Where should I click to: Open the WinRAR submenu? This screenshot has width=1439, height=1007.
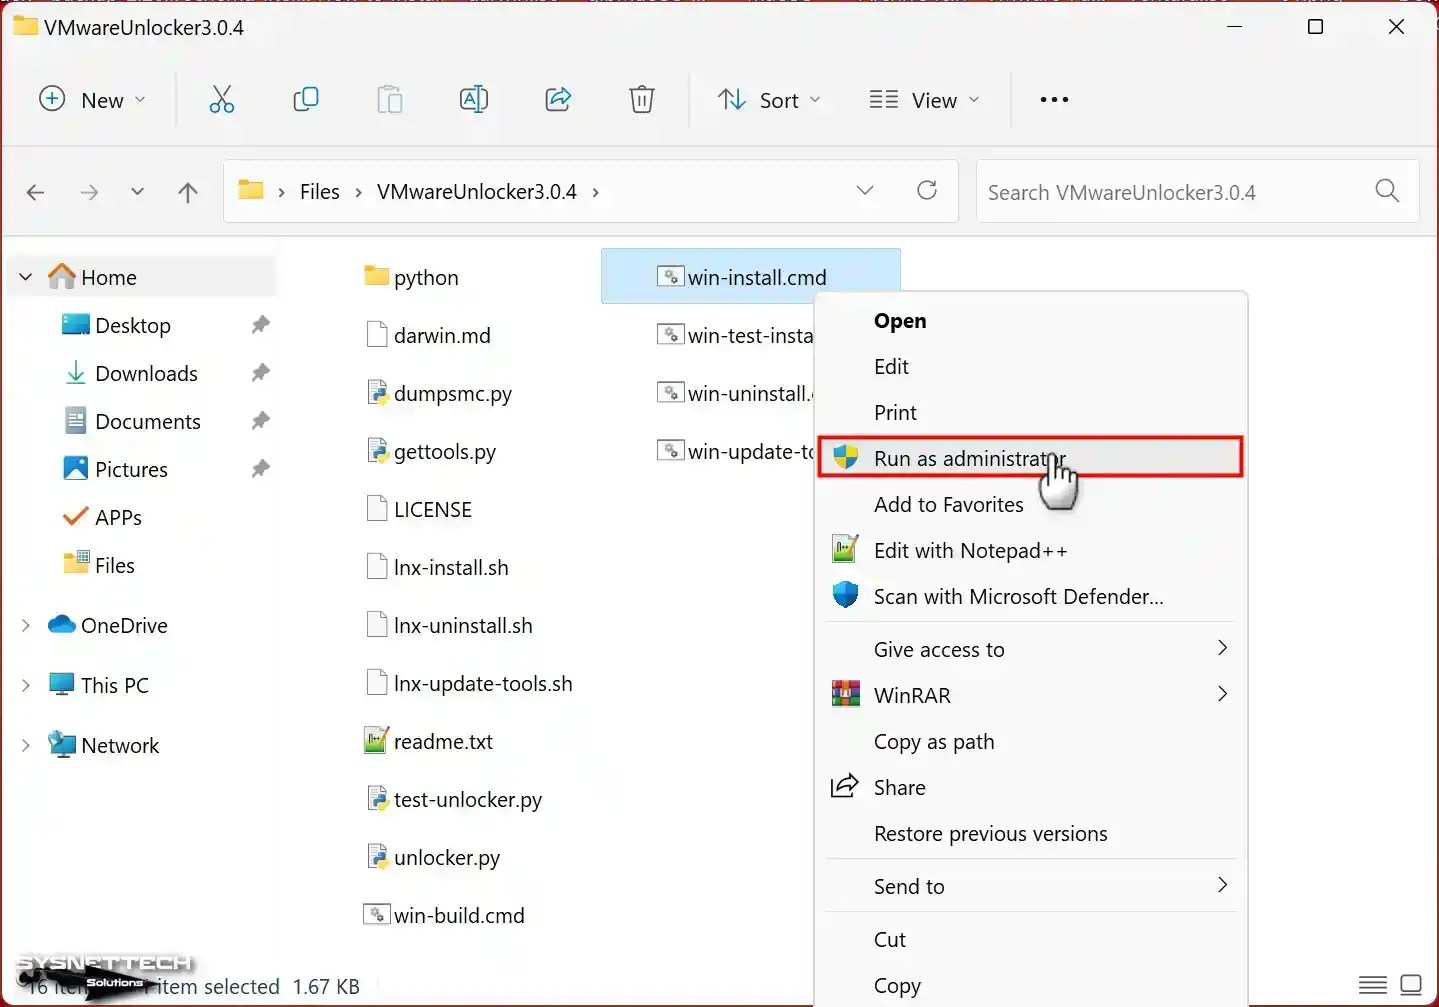pyautogui.click(x=1030, y=696)
